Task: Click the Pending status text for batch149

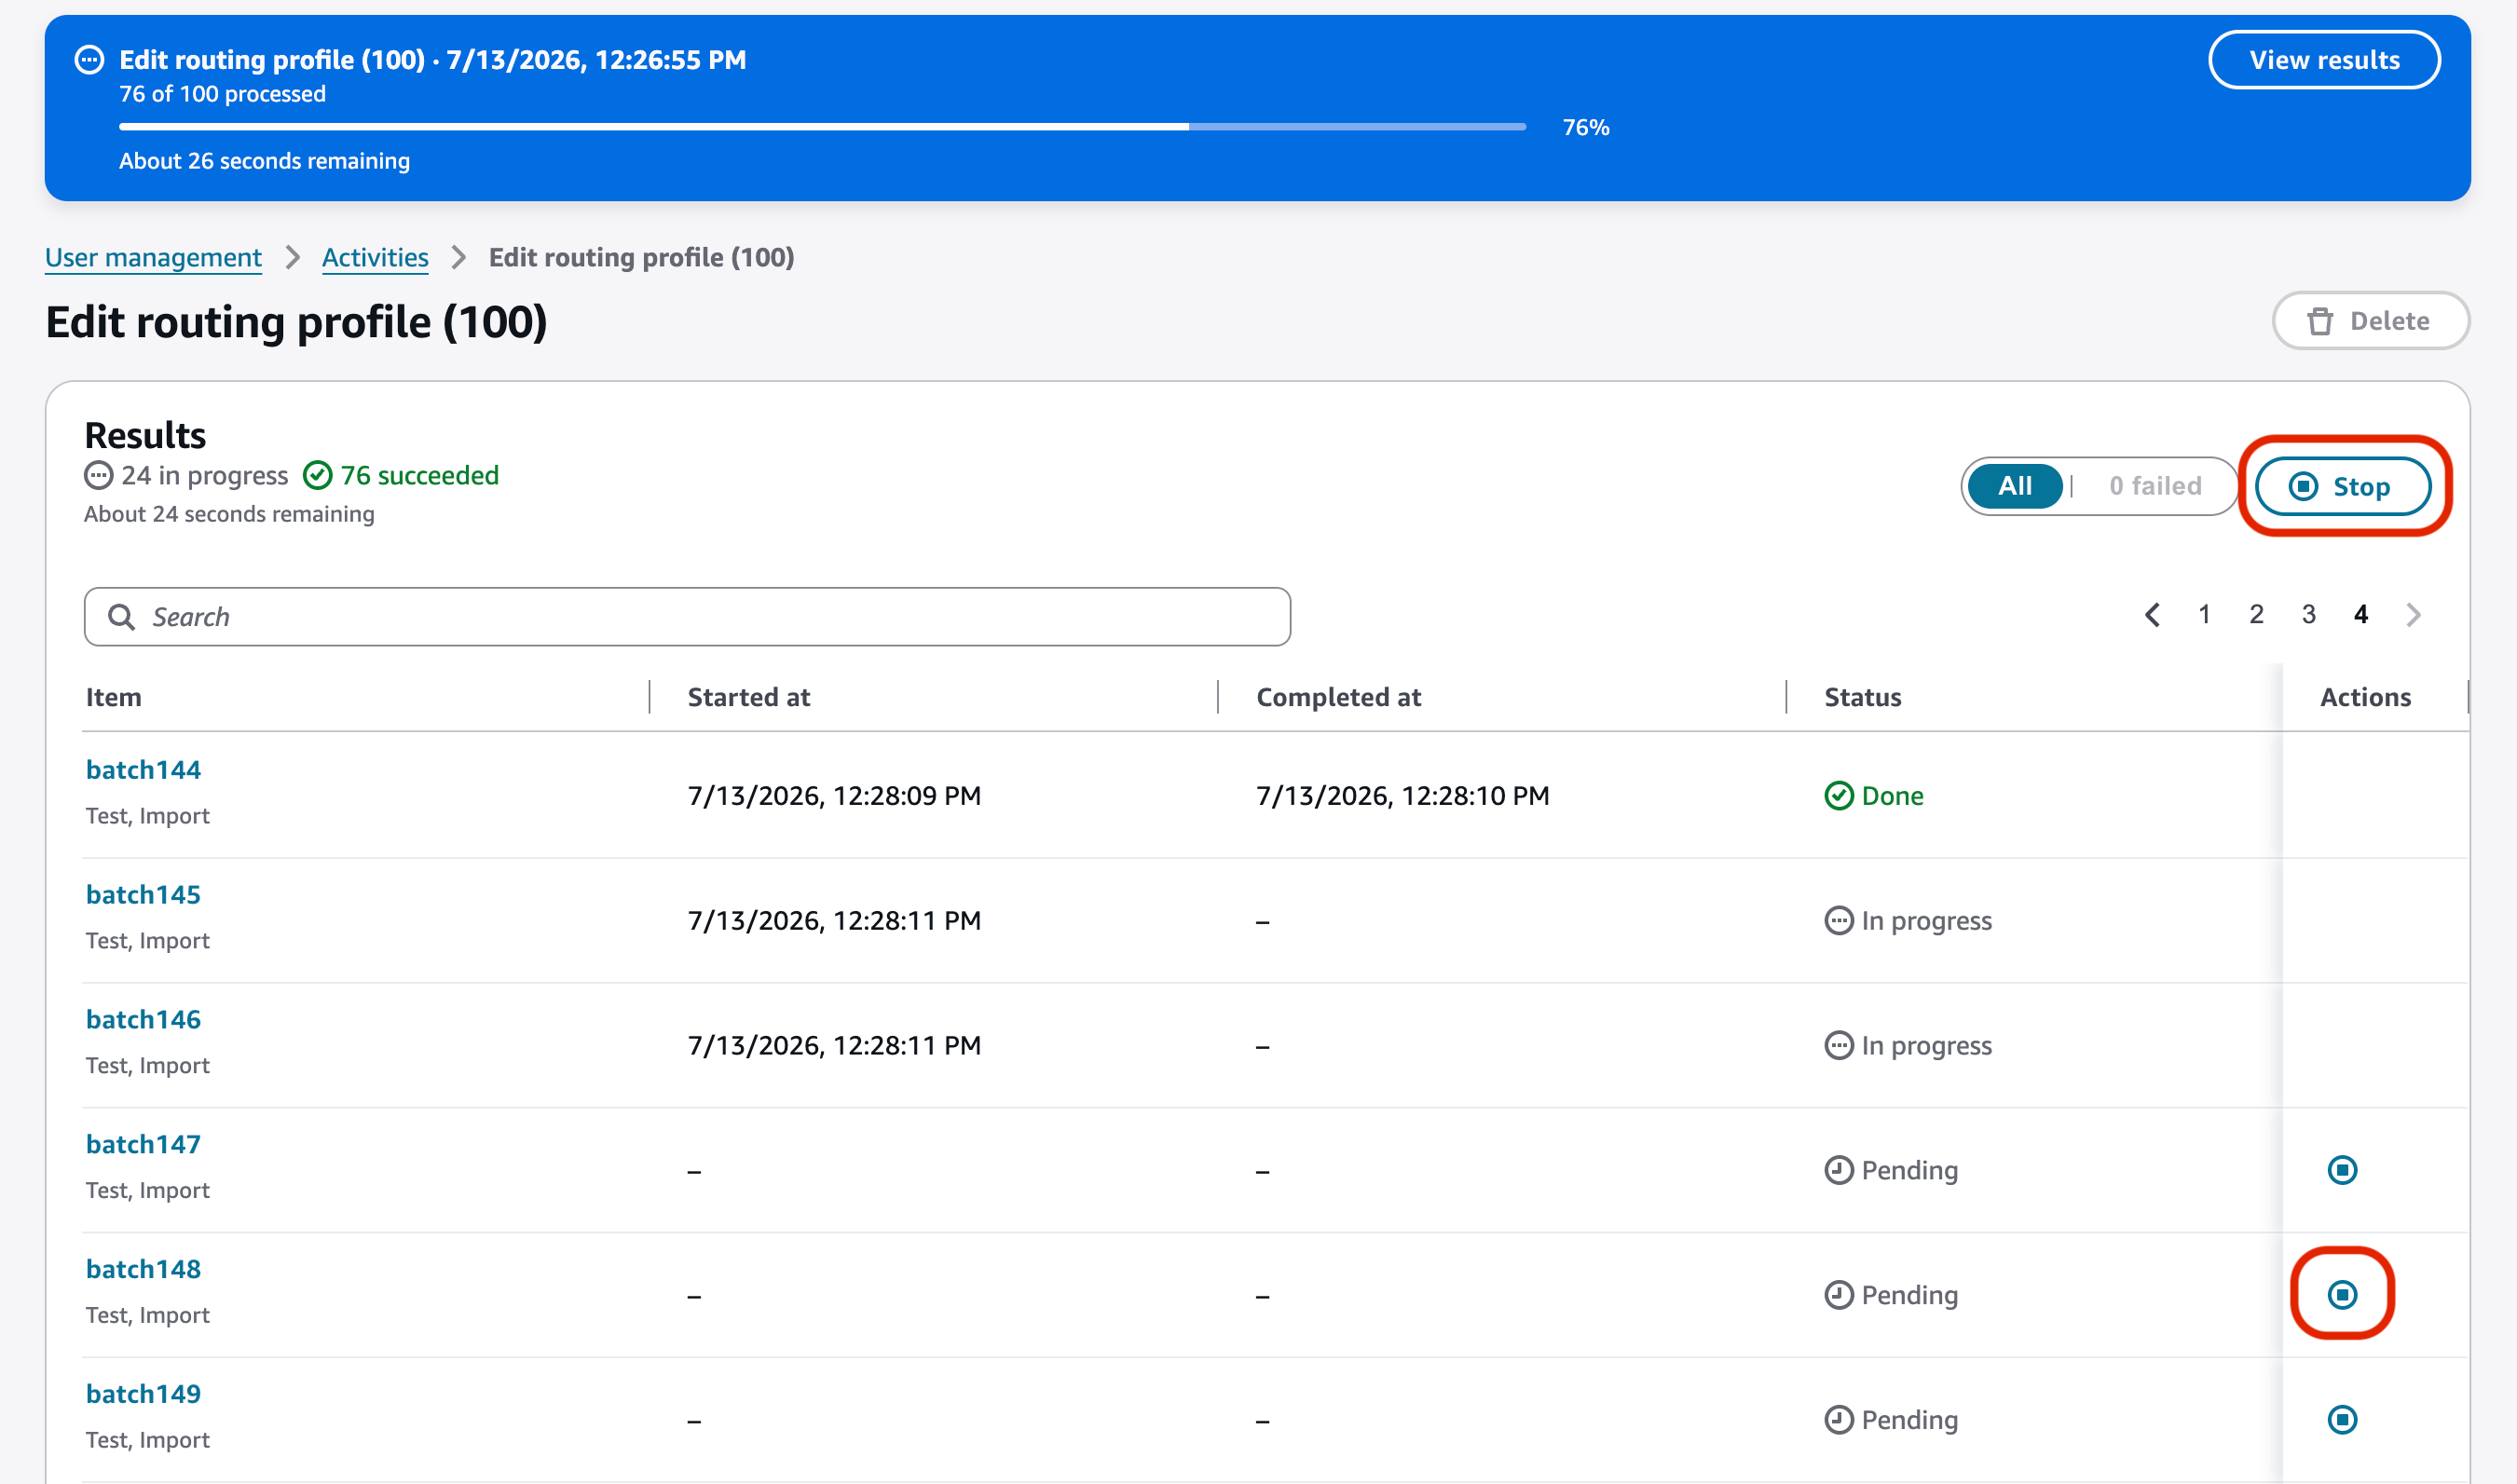Action: coord(1909,1420)
